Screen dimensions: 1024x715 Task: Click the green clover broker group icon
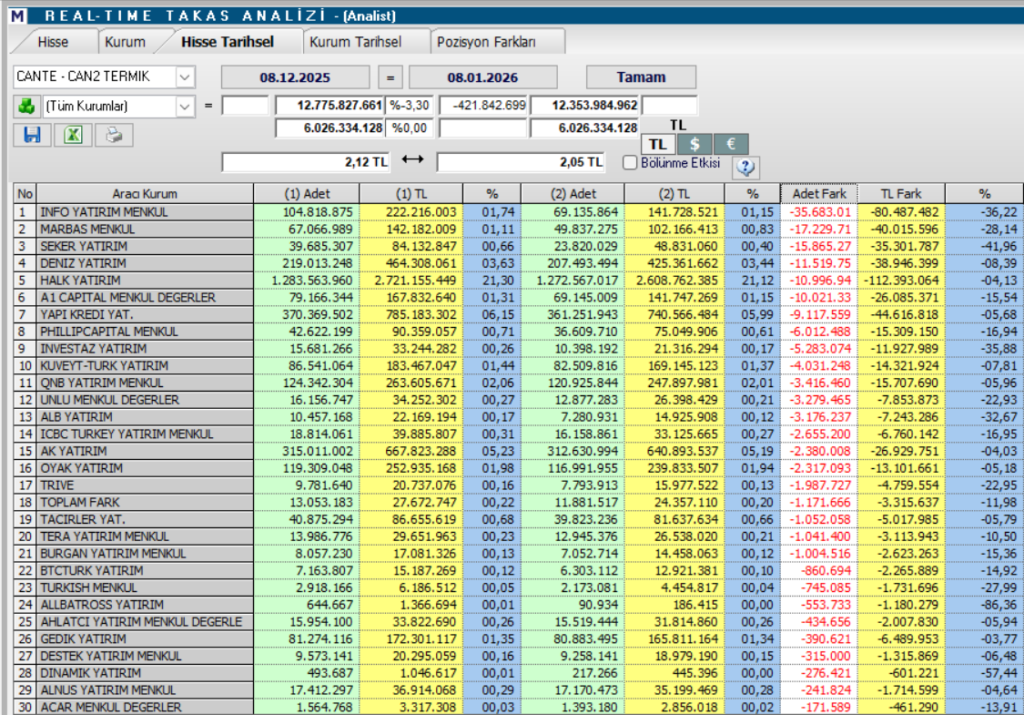tap(27, 106)
